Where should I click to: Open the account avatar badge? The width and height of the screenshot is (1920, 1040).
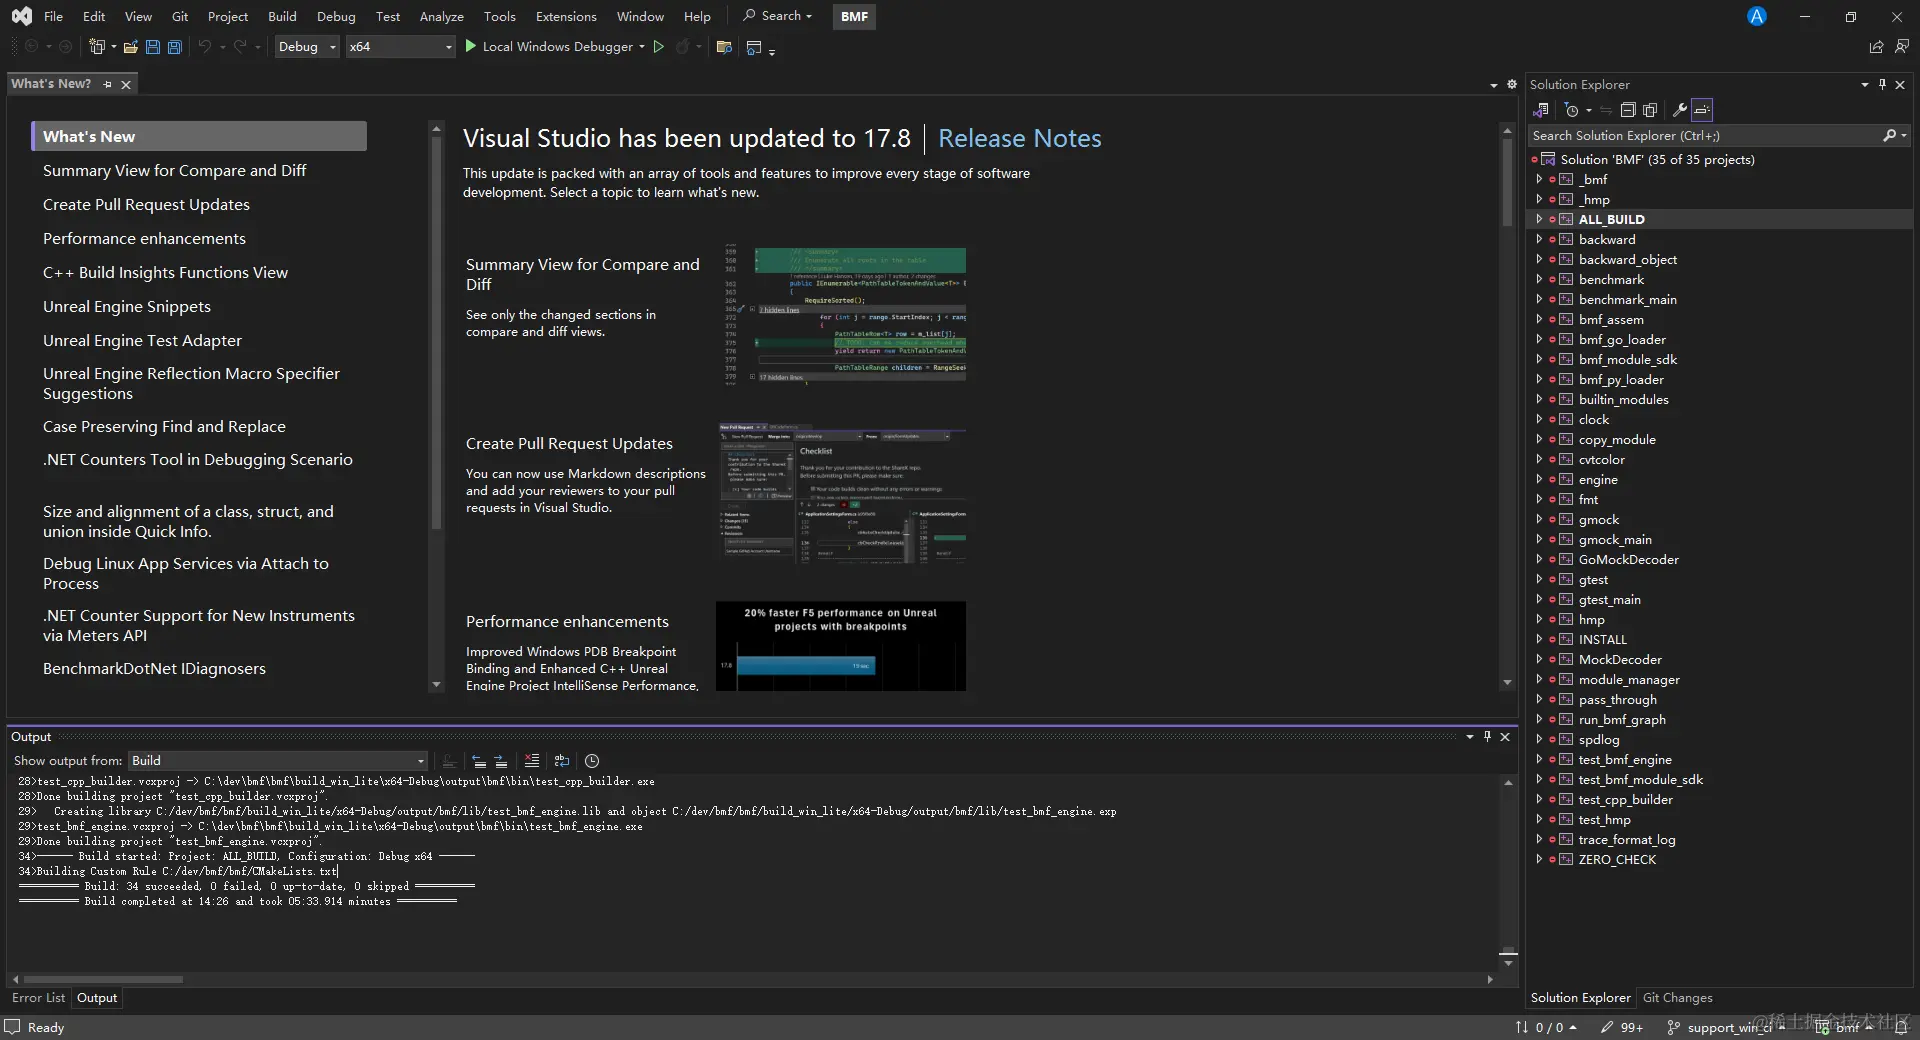1757,16
